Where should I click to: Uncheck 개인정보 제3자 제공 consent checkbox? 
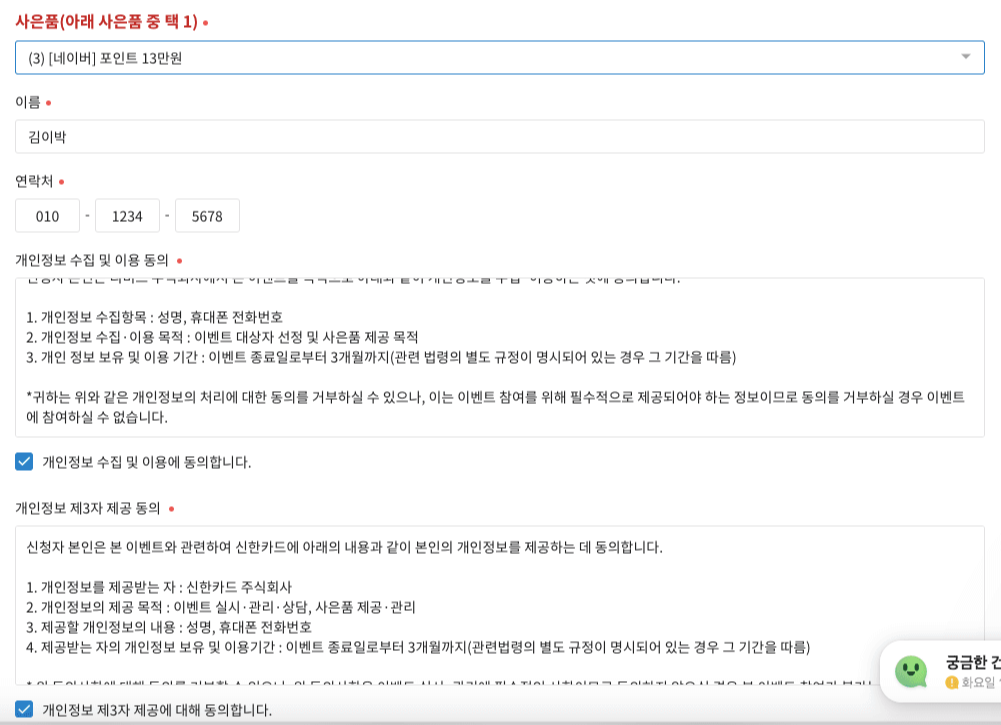point(22,711)
